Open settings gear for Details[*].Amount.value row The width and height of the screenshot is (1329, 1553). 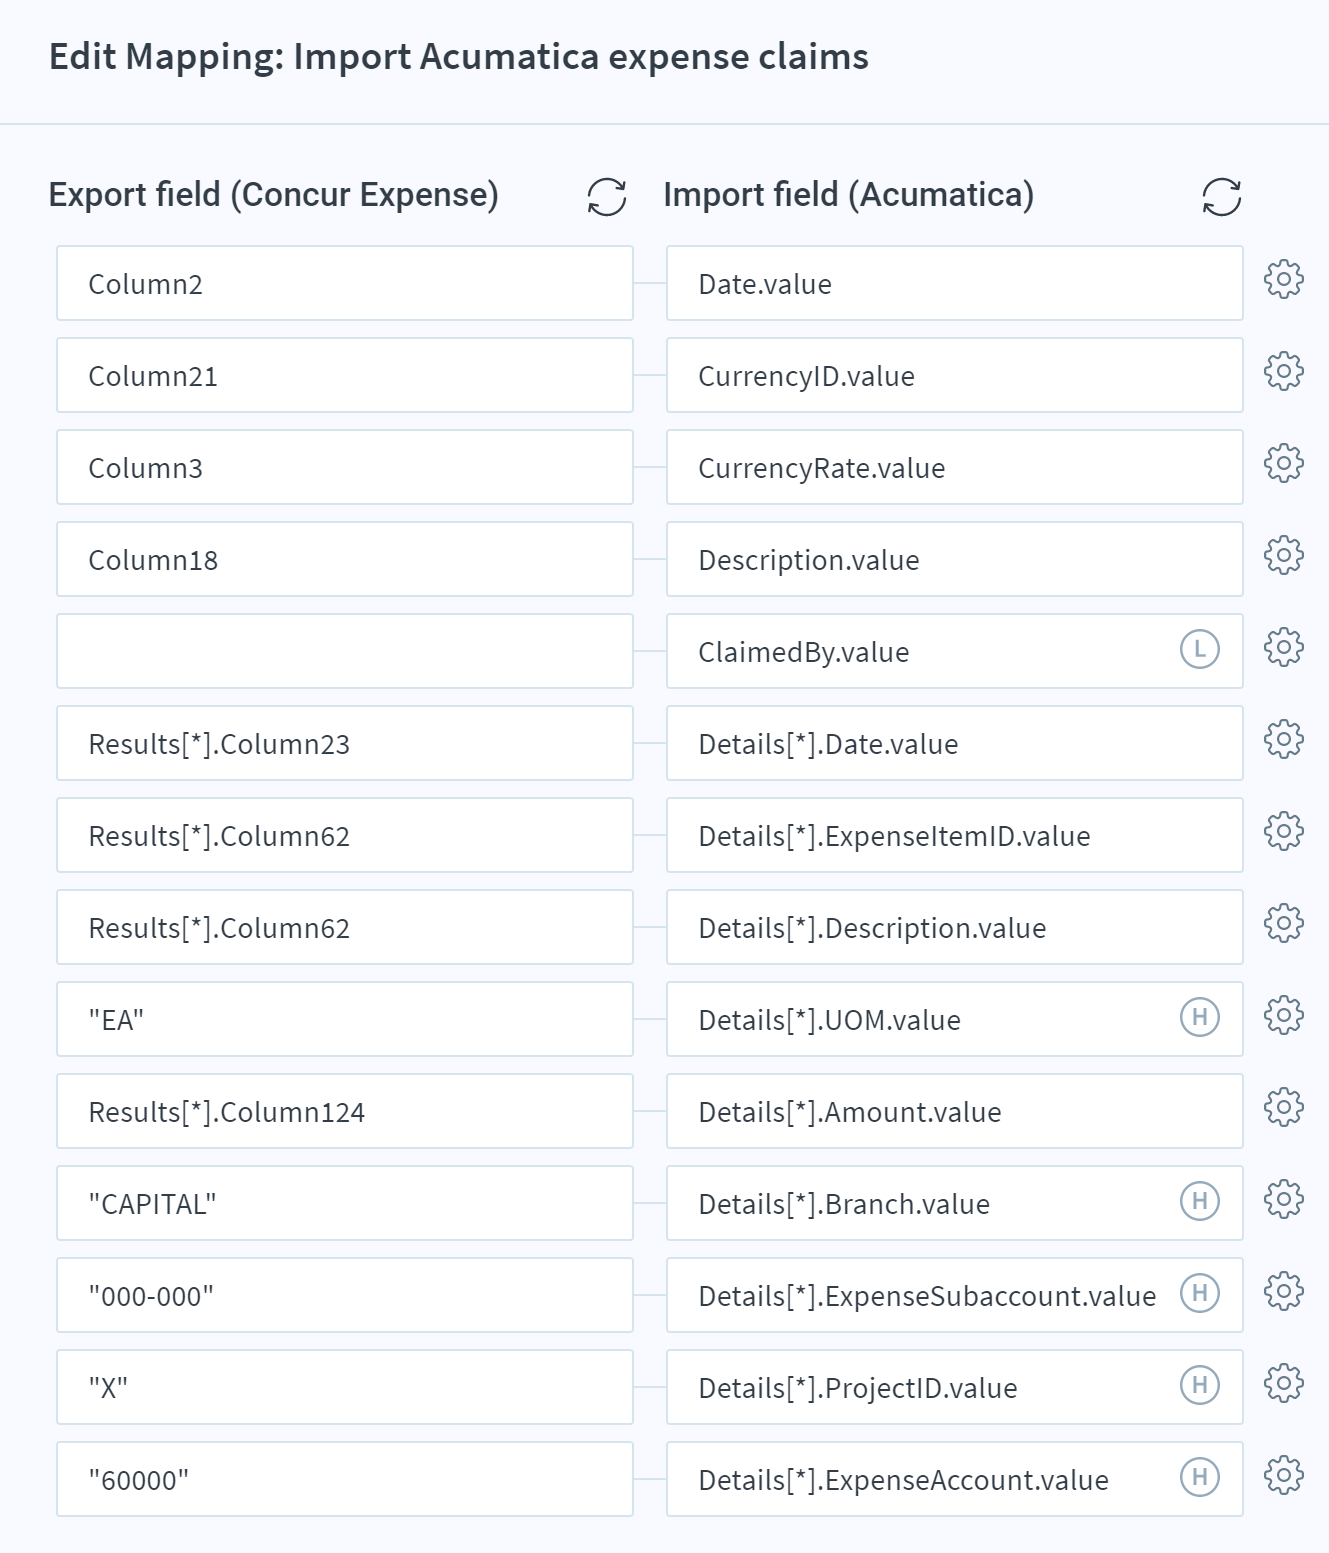pyautogui.click(x=1284, y=1107)
